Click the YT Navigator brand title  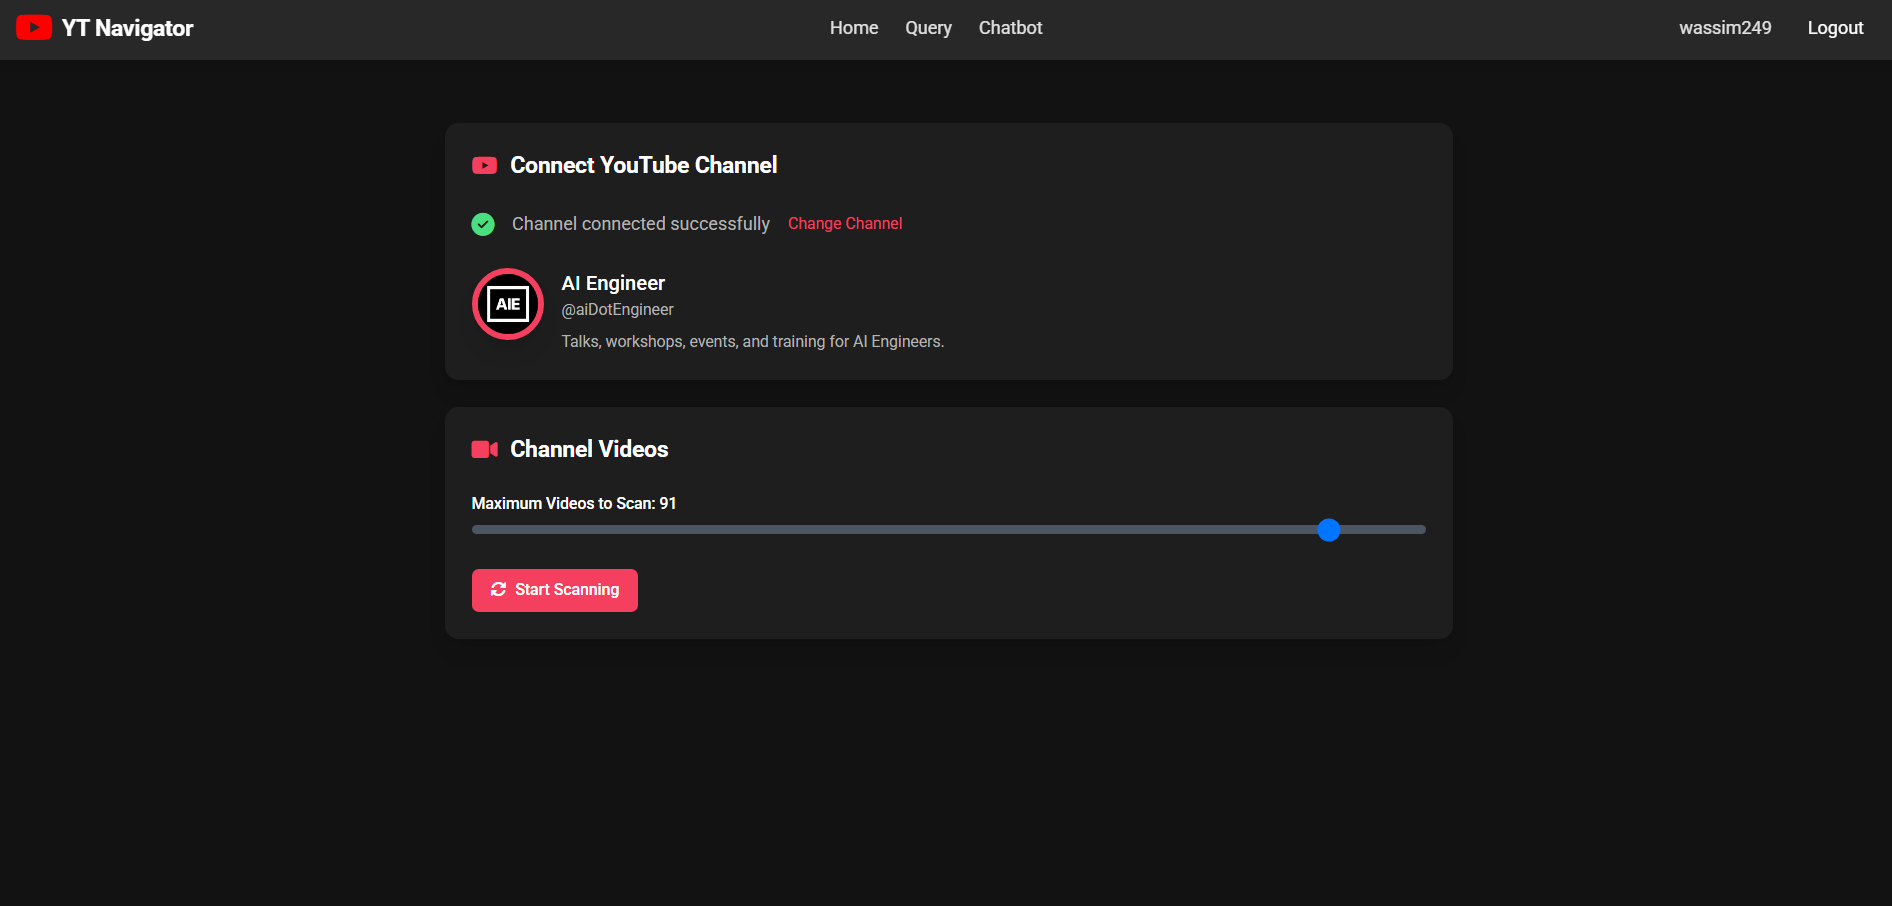[127, 28]
